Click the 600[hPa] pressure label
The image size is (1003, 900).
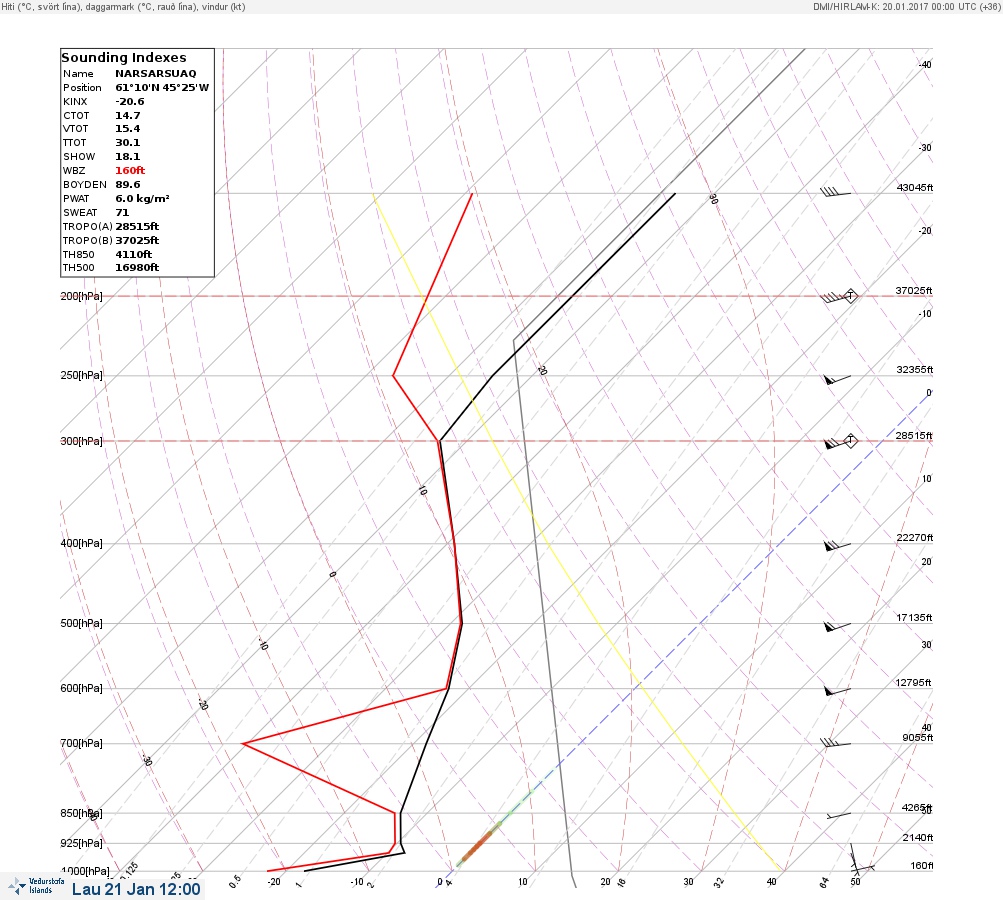81,689
